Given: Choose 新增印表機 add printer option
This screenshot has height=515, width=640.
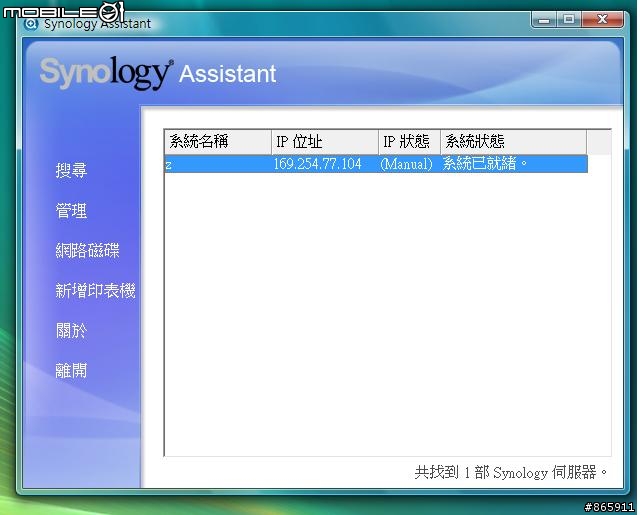Looking at the screenshot, I should pyautogui.click(x=95, y=291).
